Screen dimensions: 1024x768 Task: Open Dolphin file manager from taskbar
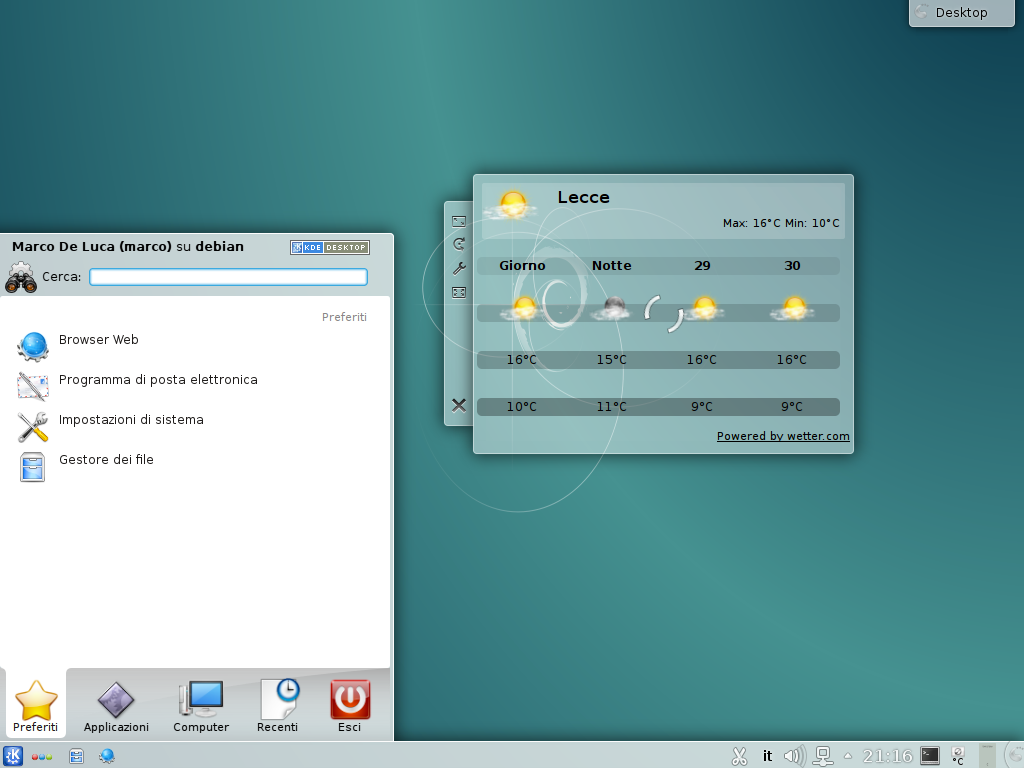77,756
